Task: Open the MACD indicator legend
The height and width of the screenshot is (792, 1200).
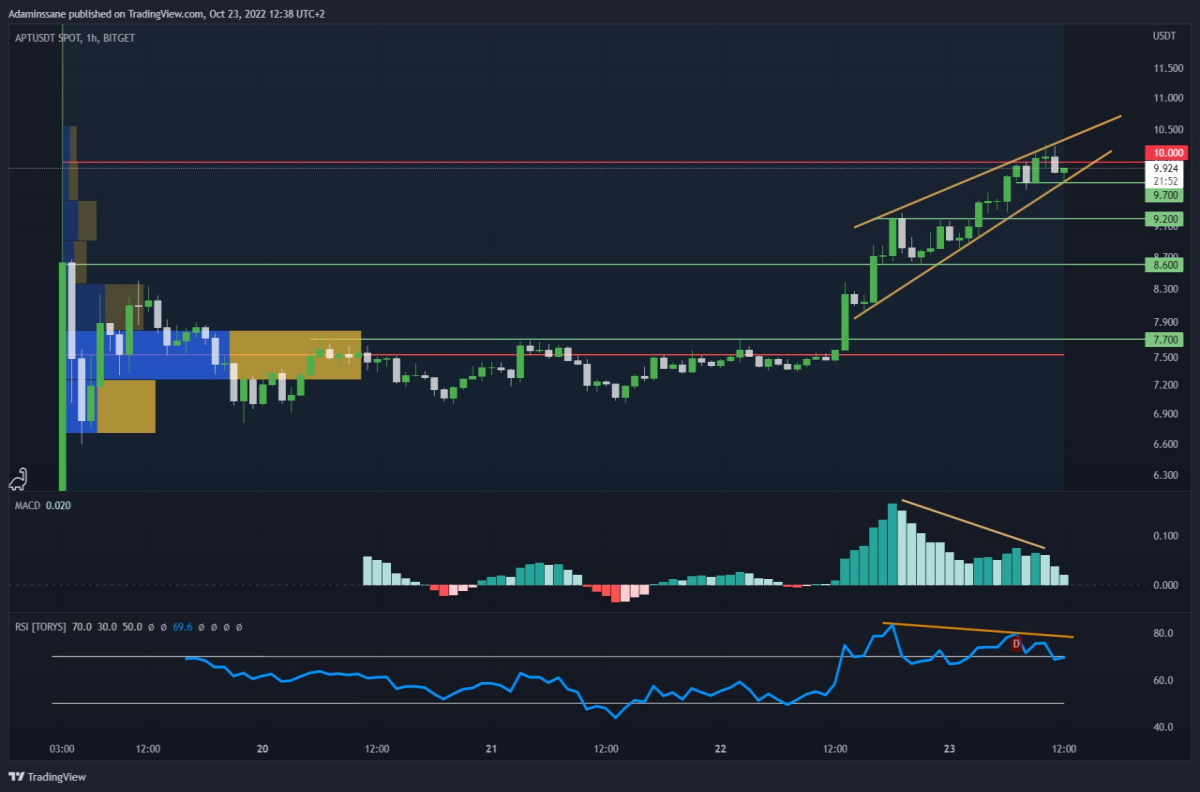Action: tap(38, 505)
